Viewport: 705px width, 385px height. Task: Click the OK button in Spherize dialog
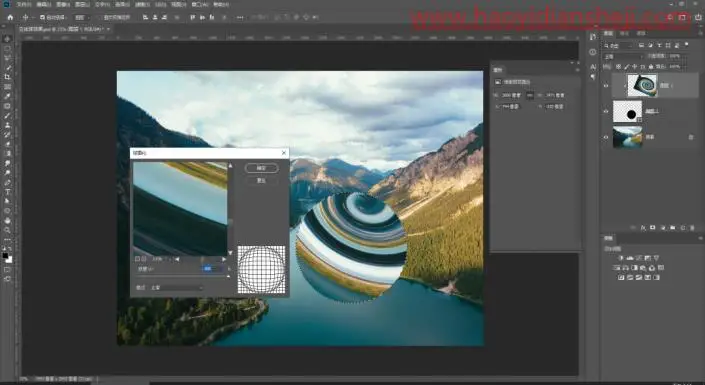[261, 168]
